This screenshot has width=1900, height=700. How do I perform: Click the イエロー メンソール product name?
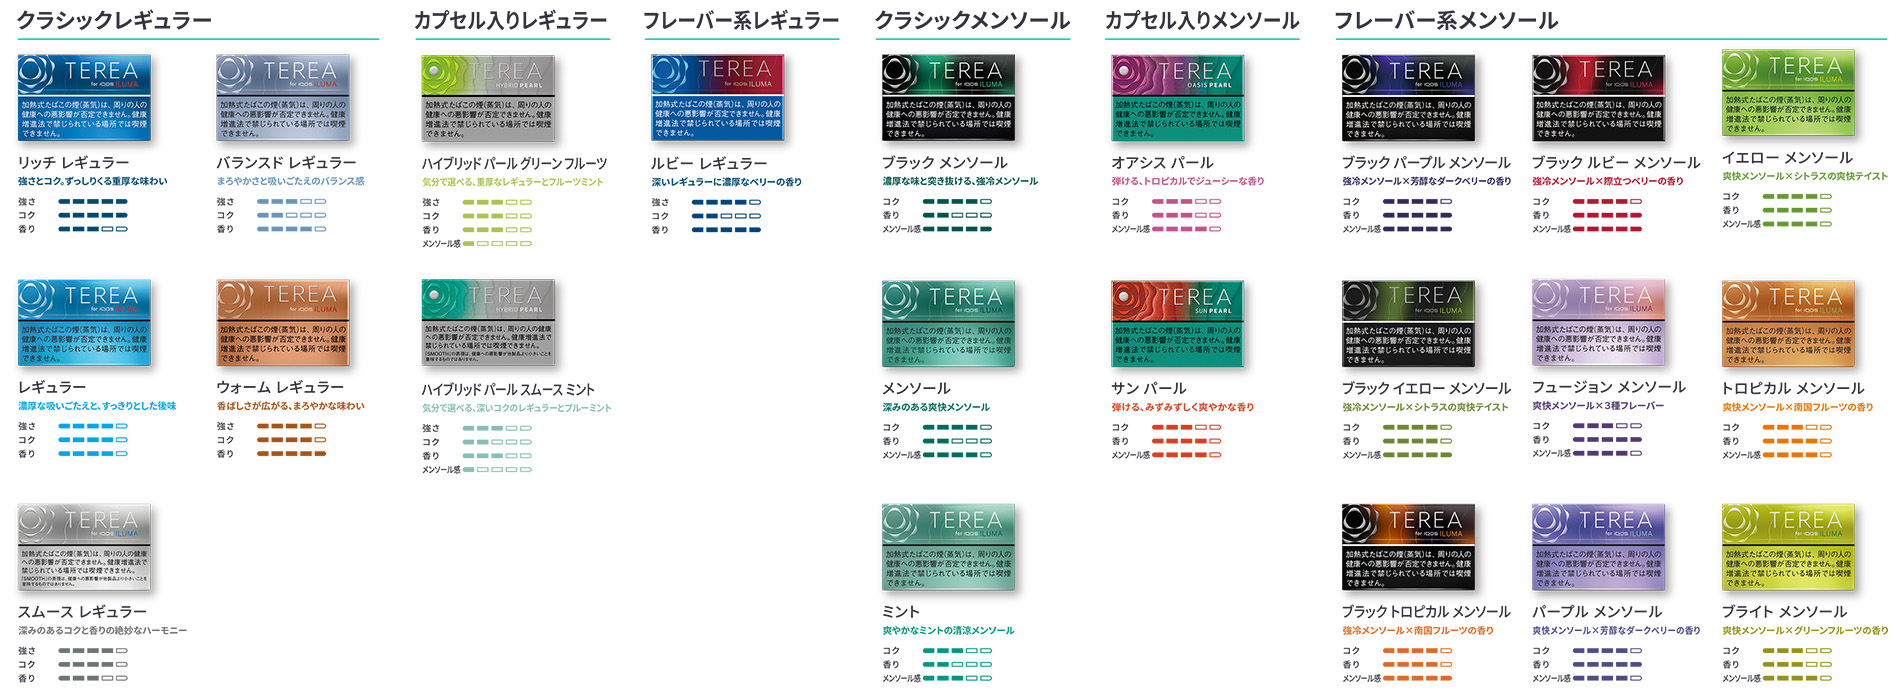tap(1787, 157)
